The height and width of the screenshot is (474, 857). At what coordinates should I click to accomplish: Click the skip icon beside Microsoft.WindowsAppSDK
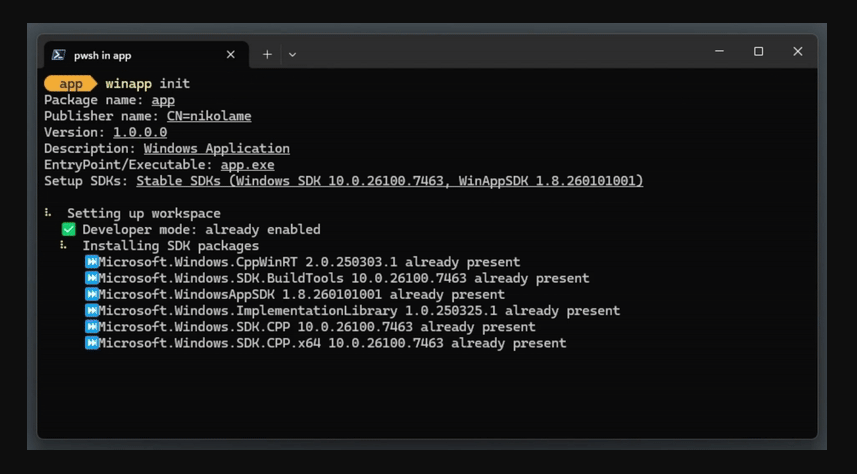[x=91, y=294]
